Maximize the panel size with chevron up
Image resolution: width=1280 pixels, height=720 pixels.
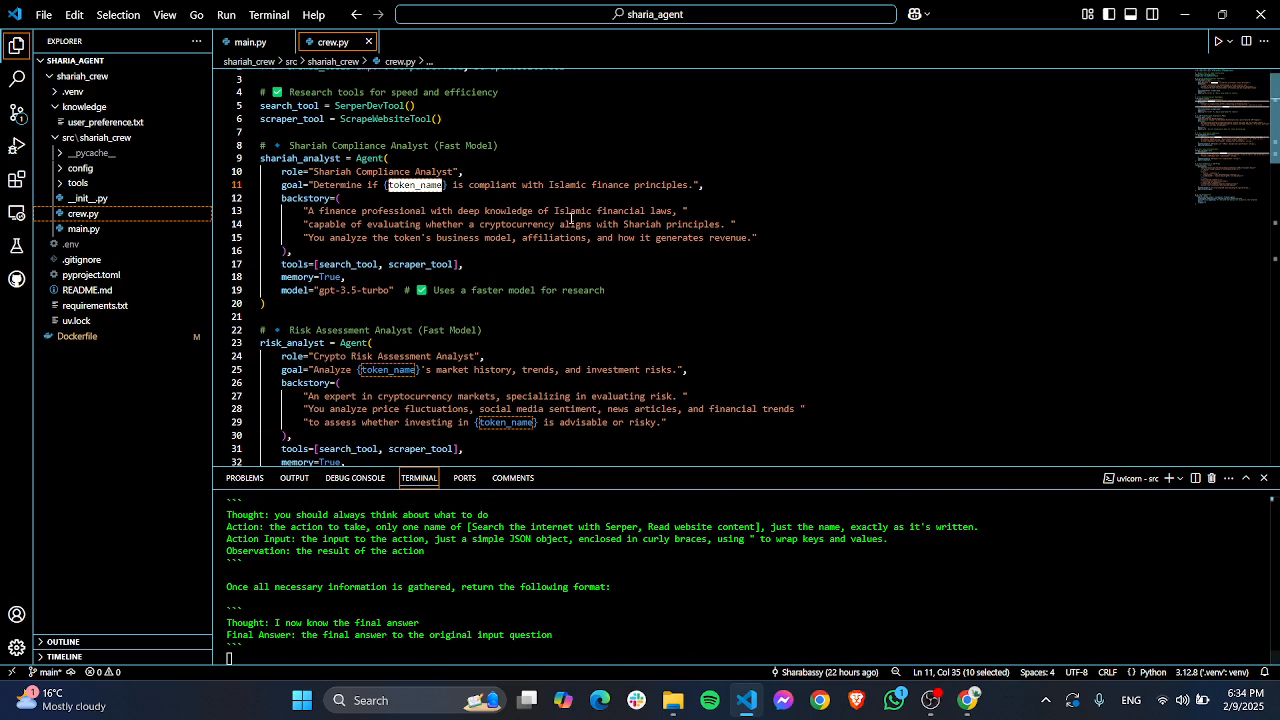pos(1246,478)
